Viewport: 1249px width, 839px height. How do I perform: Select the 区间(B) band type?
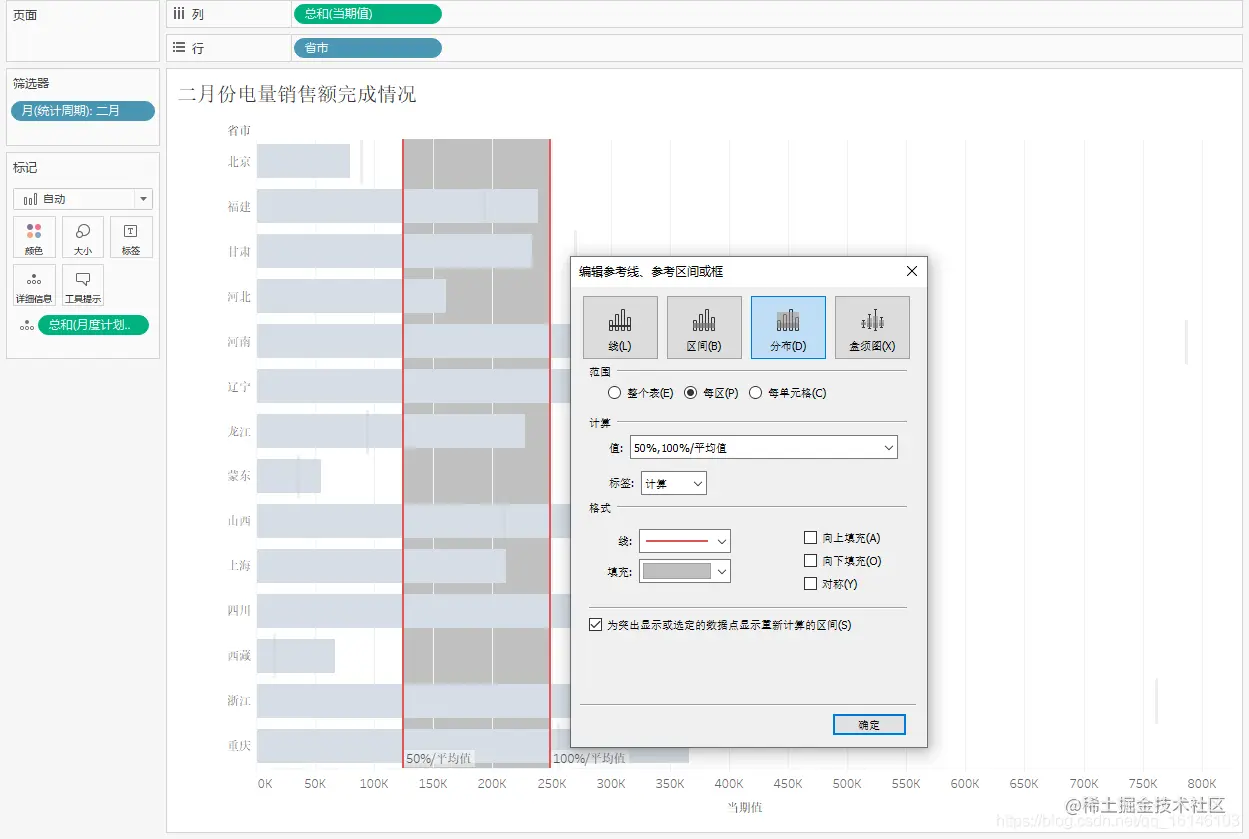click(x=704, y=327)
